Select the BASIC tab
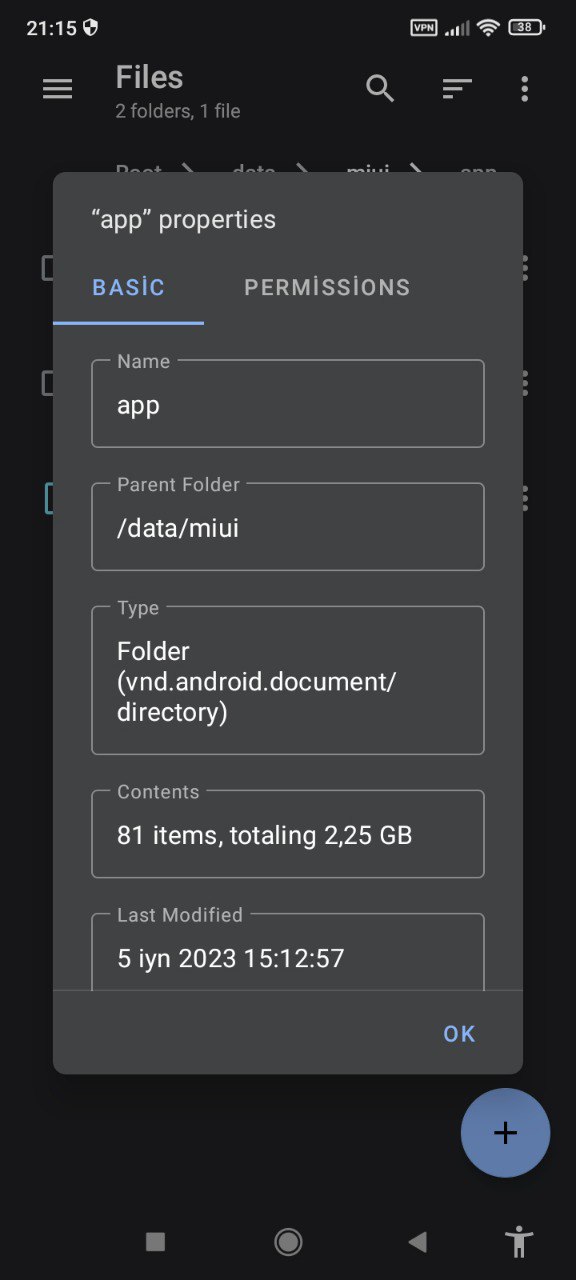 pos(128,287)
